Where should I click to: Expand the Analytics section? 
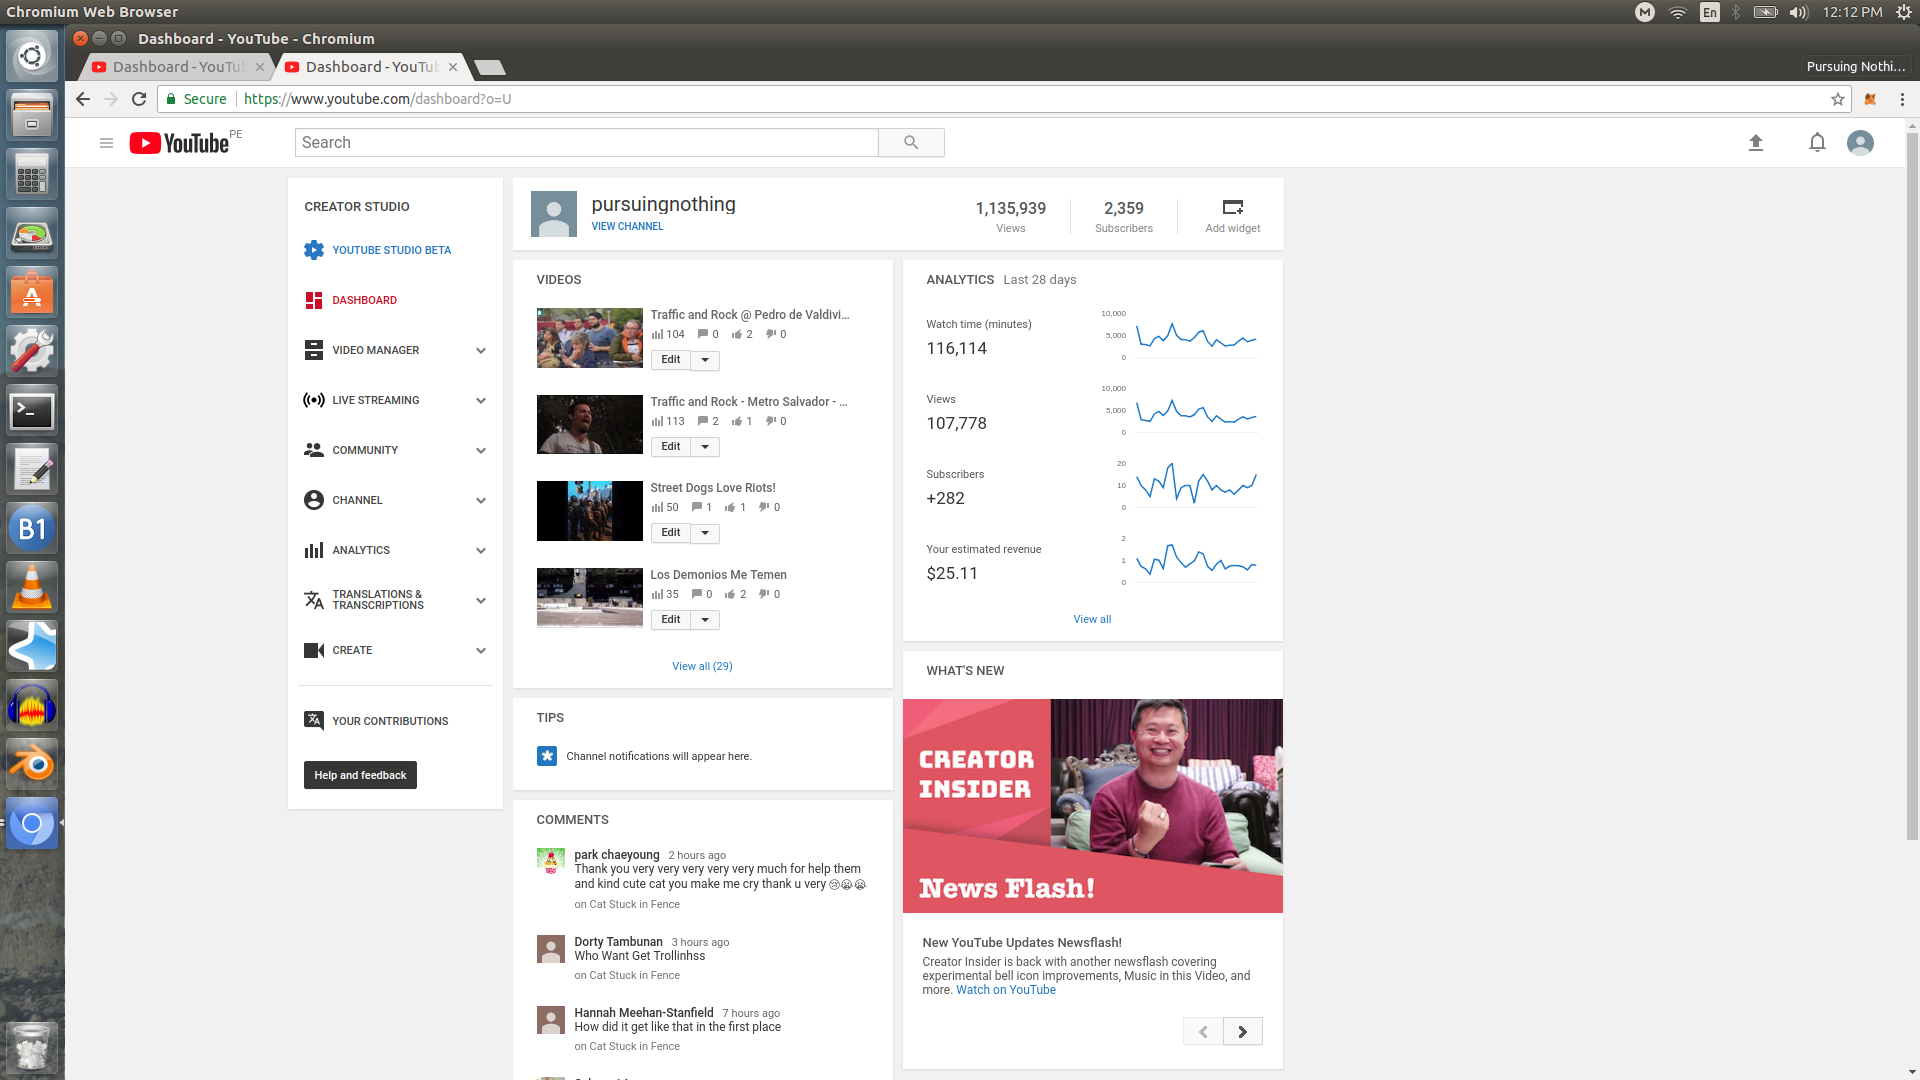coord(481,550)
